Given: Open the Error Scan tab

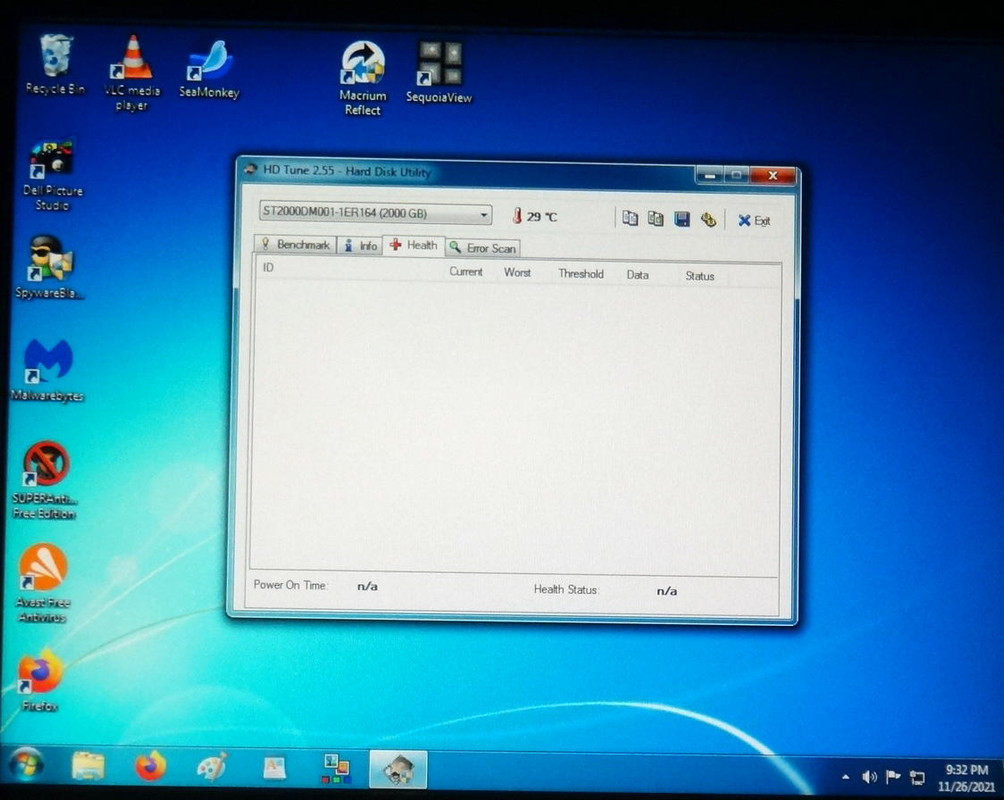Looking at the screenshot, I should pos(483,248).
